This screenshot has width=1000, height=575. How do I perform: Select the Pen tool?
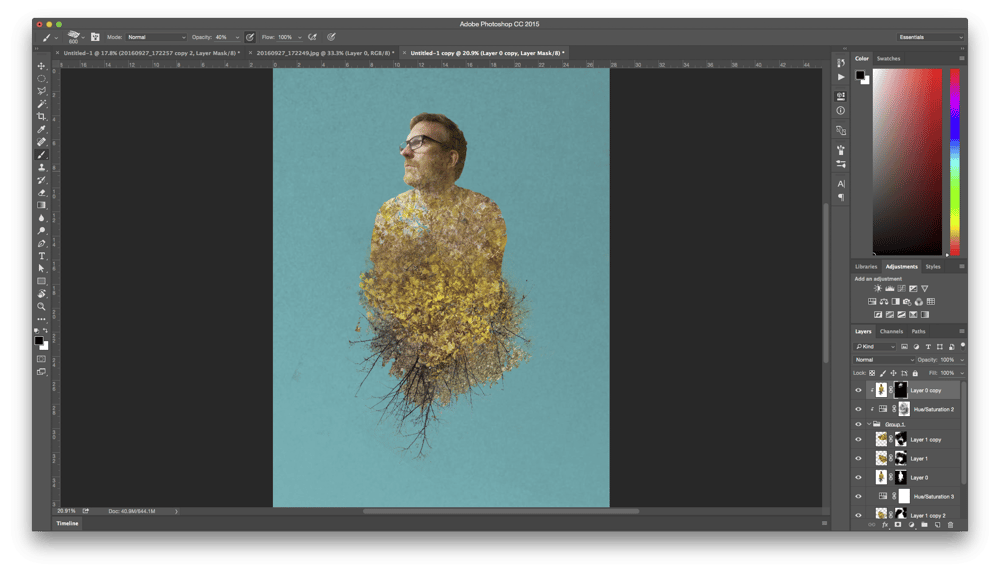[41, 244]
